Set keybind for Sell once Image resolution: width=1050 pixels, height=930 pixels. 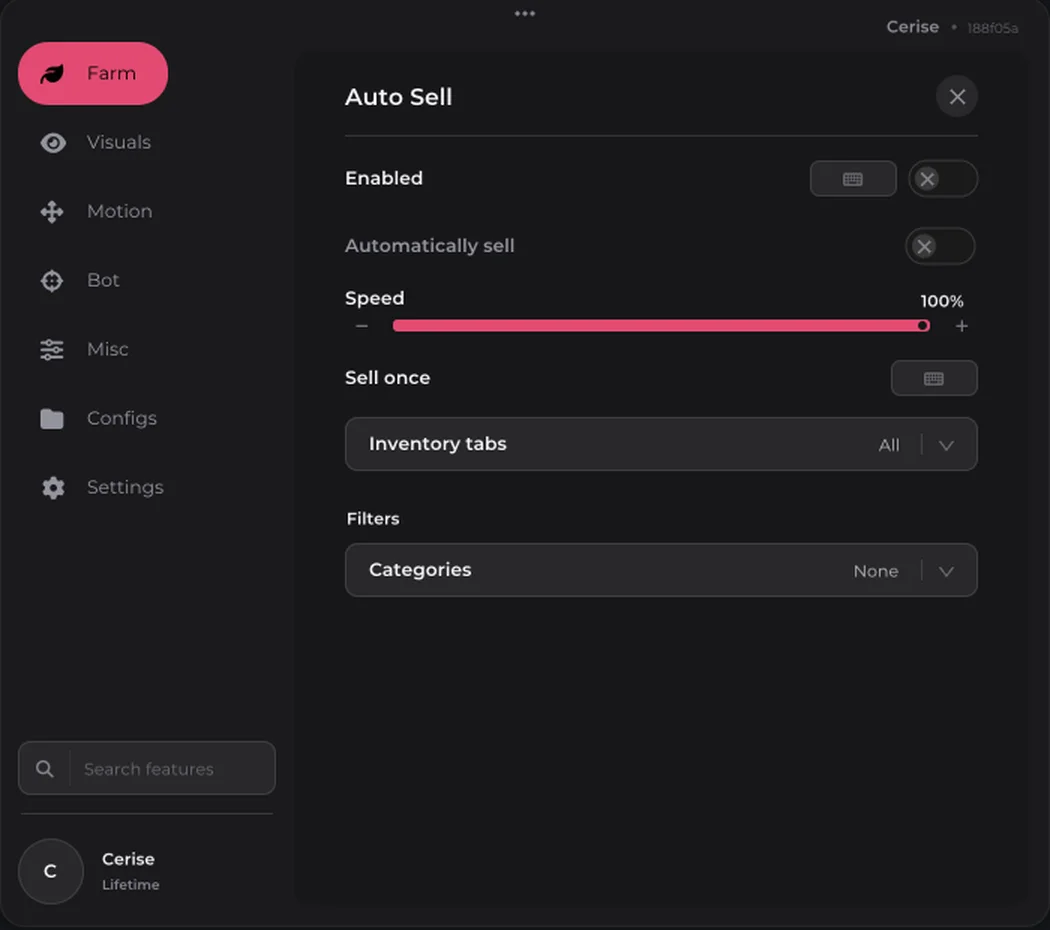pos(934,378)
